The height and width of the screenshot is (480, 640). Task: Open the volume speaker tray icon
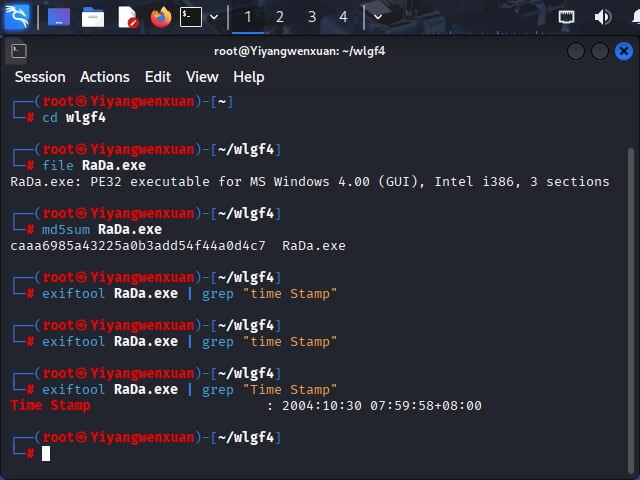pos(602,17)
